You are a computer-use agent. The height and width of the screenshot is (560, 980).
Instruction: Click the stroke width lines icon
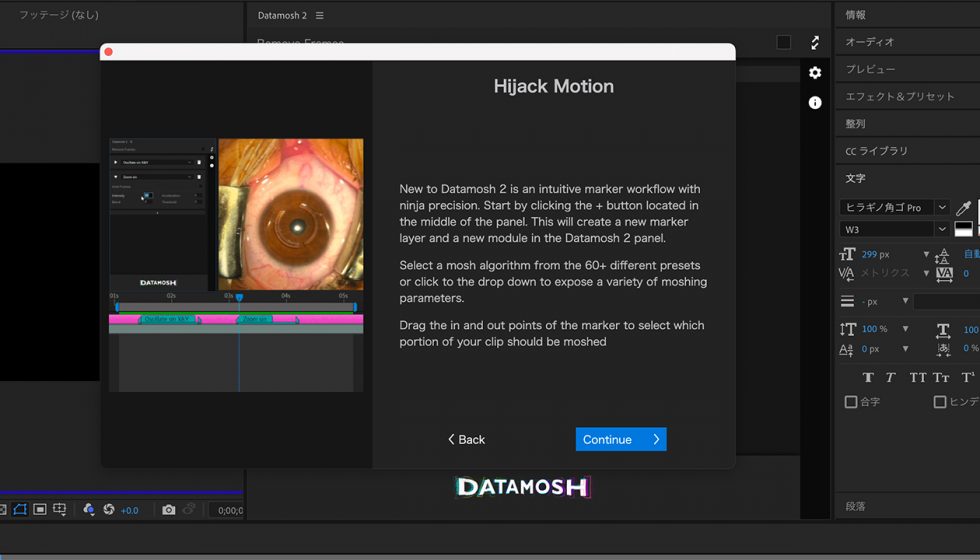tap(847, 301)
